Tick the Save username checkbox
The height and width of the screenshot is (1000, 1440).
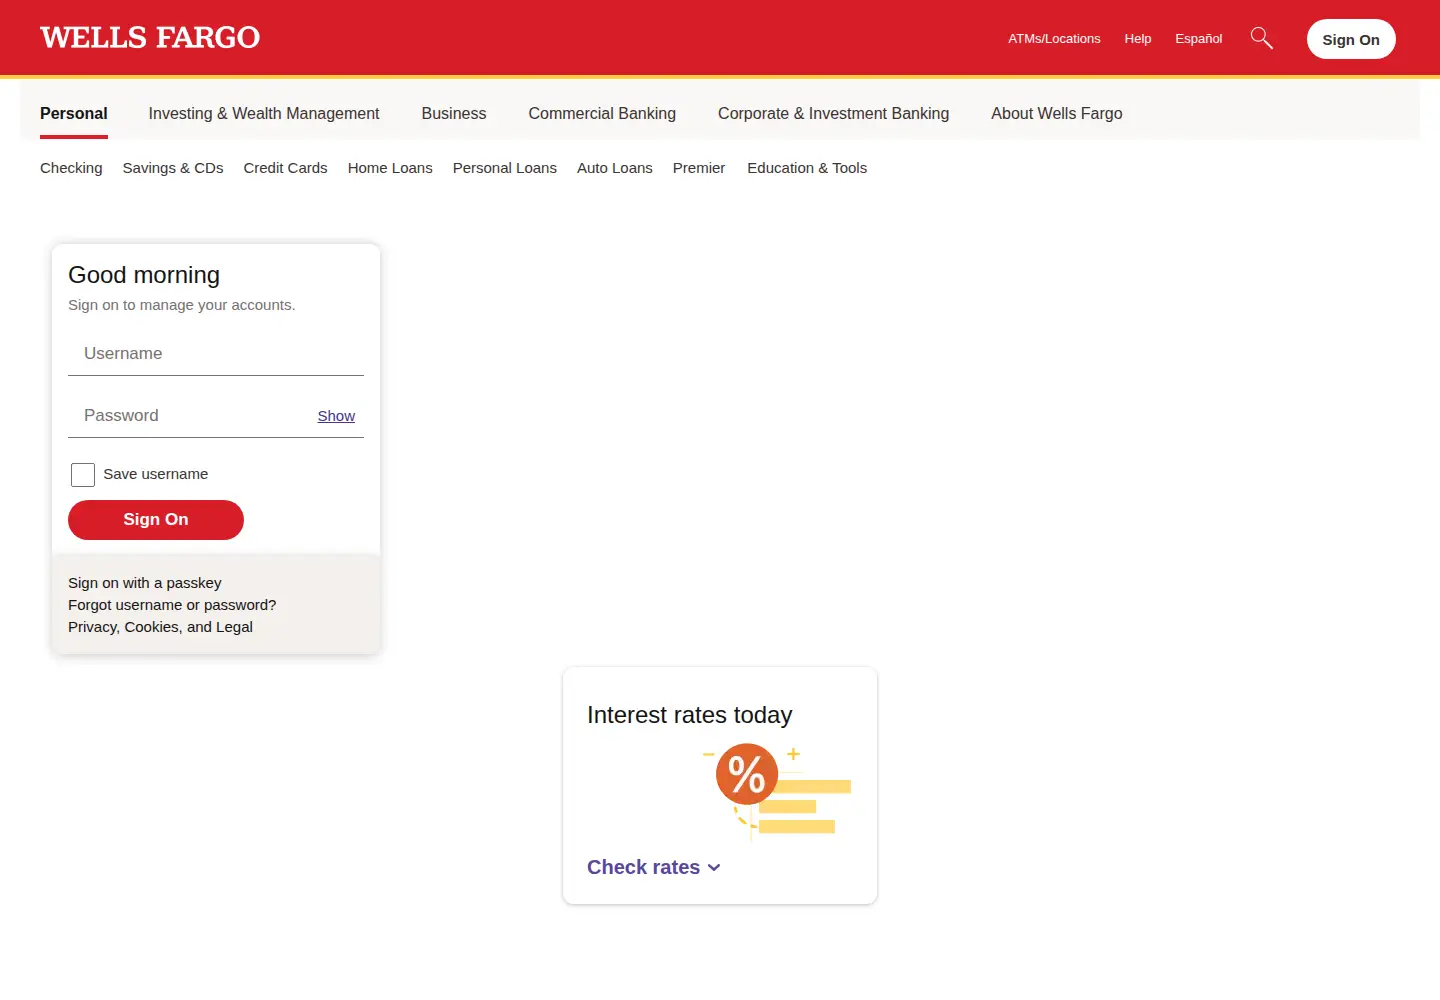click(83, 475)
